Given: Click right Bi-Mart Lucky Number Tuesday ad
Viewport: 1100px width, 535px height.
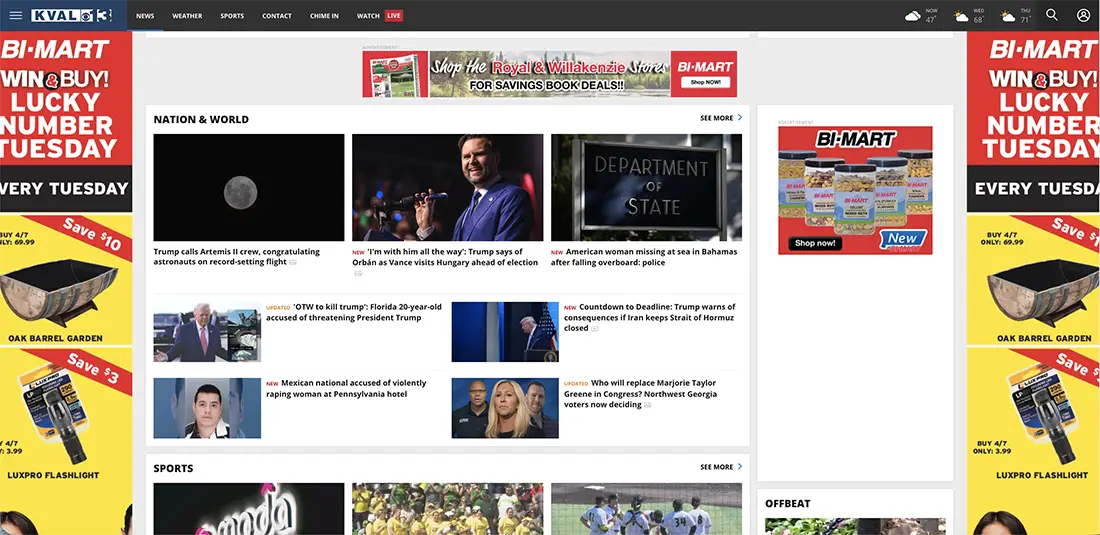Looking at the screenshot, I should [x=1033, y=121].
